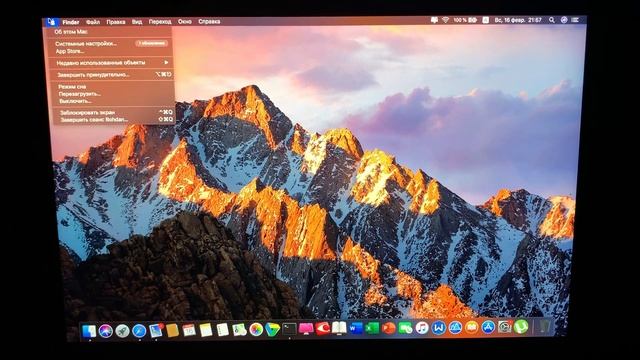Screen dimensions: 640x360
Task: Open Safari compass icon in Dock
Action: 139,331
